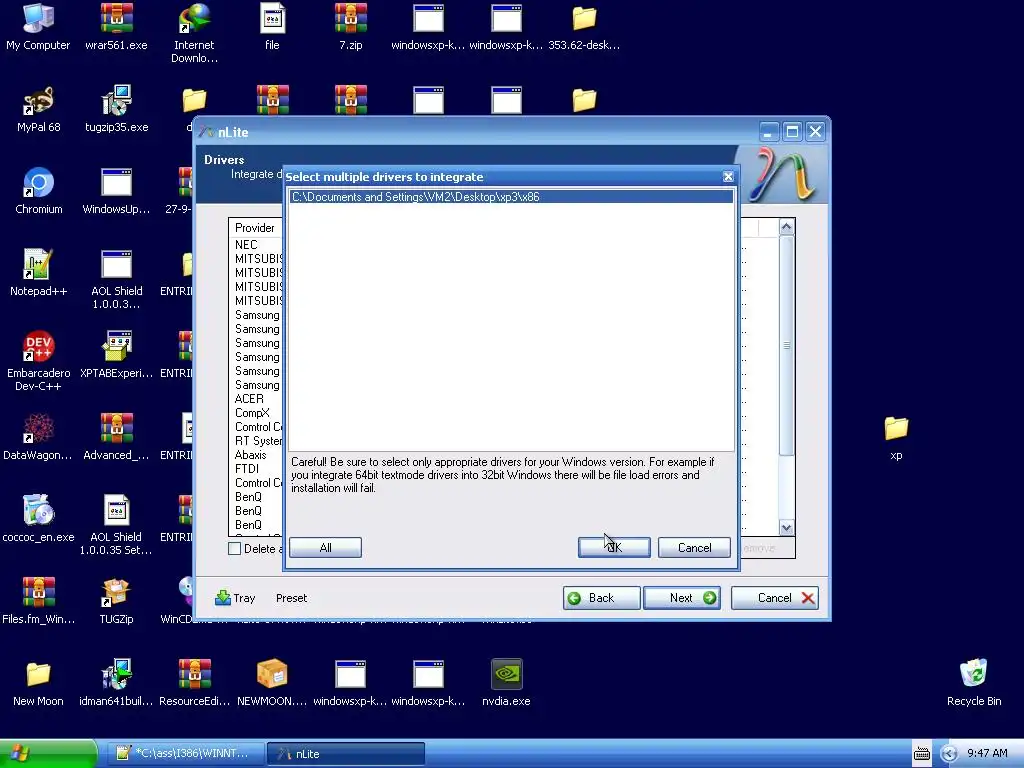Launch nvdia.exe desktop icon

click(x=506, y=683)
